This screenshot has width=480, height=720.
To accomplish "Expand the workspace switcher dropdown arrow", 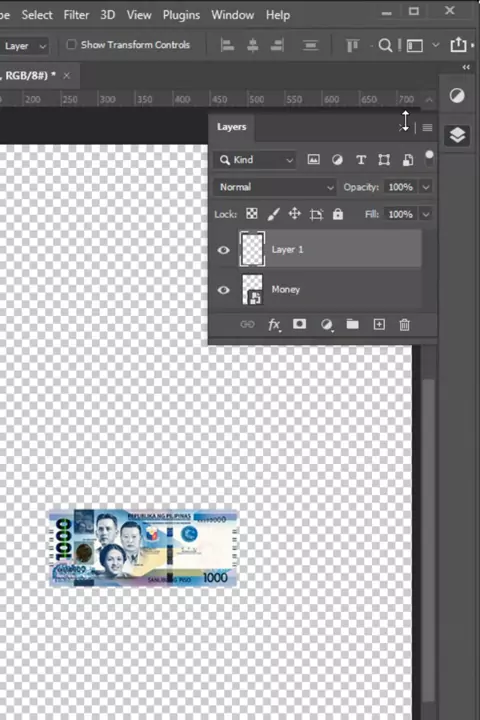I will pyautogui.click(x=436, y=45).
